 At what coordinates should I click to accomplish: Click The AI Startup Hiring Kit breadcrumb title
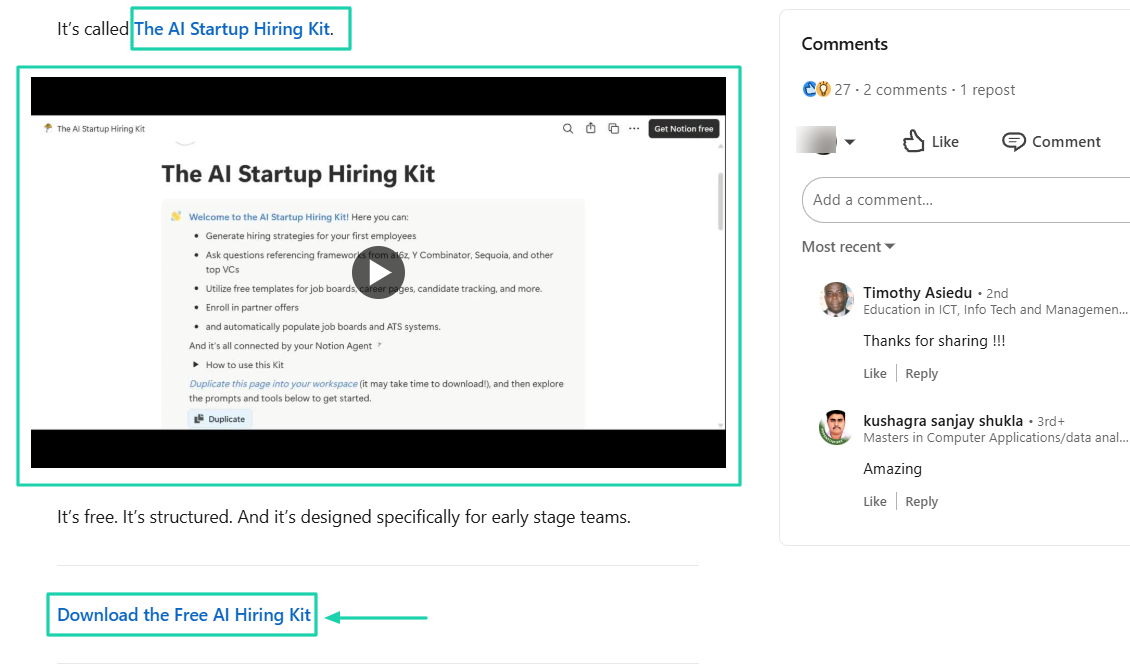click(101, 128)
